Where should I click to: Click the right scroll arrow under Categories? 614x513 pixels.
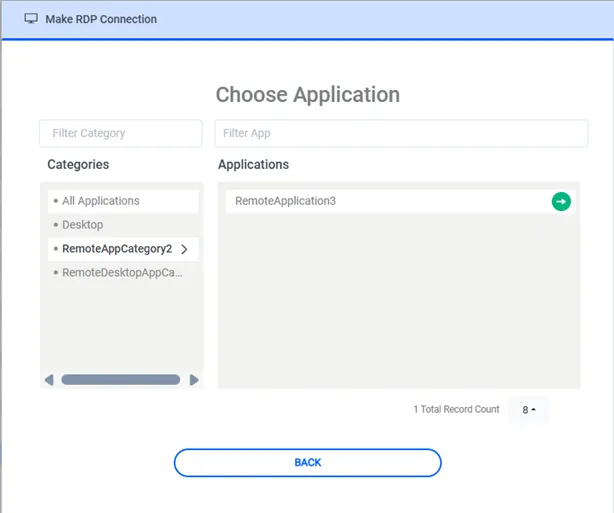point(194,380)
